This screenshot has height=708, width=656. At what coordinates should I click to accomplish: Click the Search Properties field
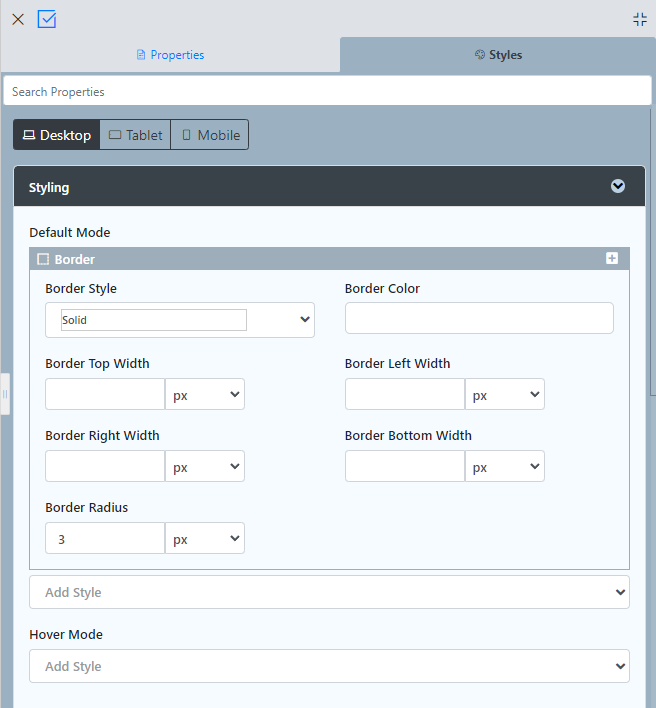coord(328,91)
